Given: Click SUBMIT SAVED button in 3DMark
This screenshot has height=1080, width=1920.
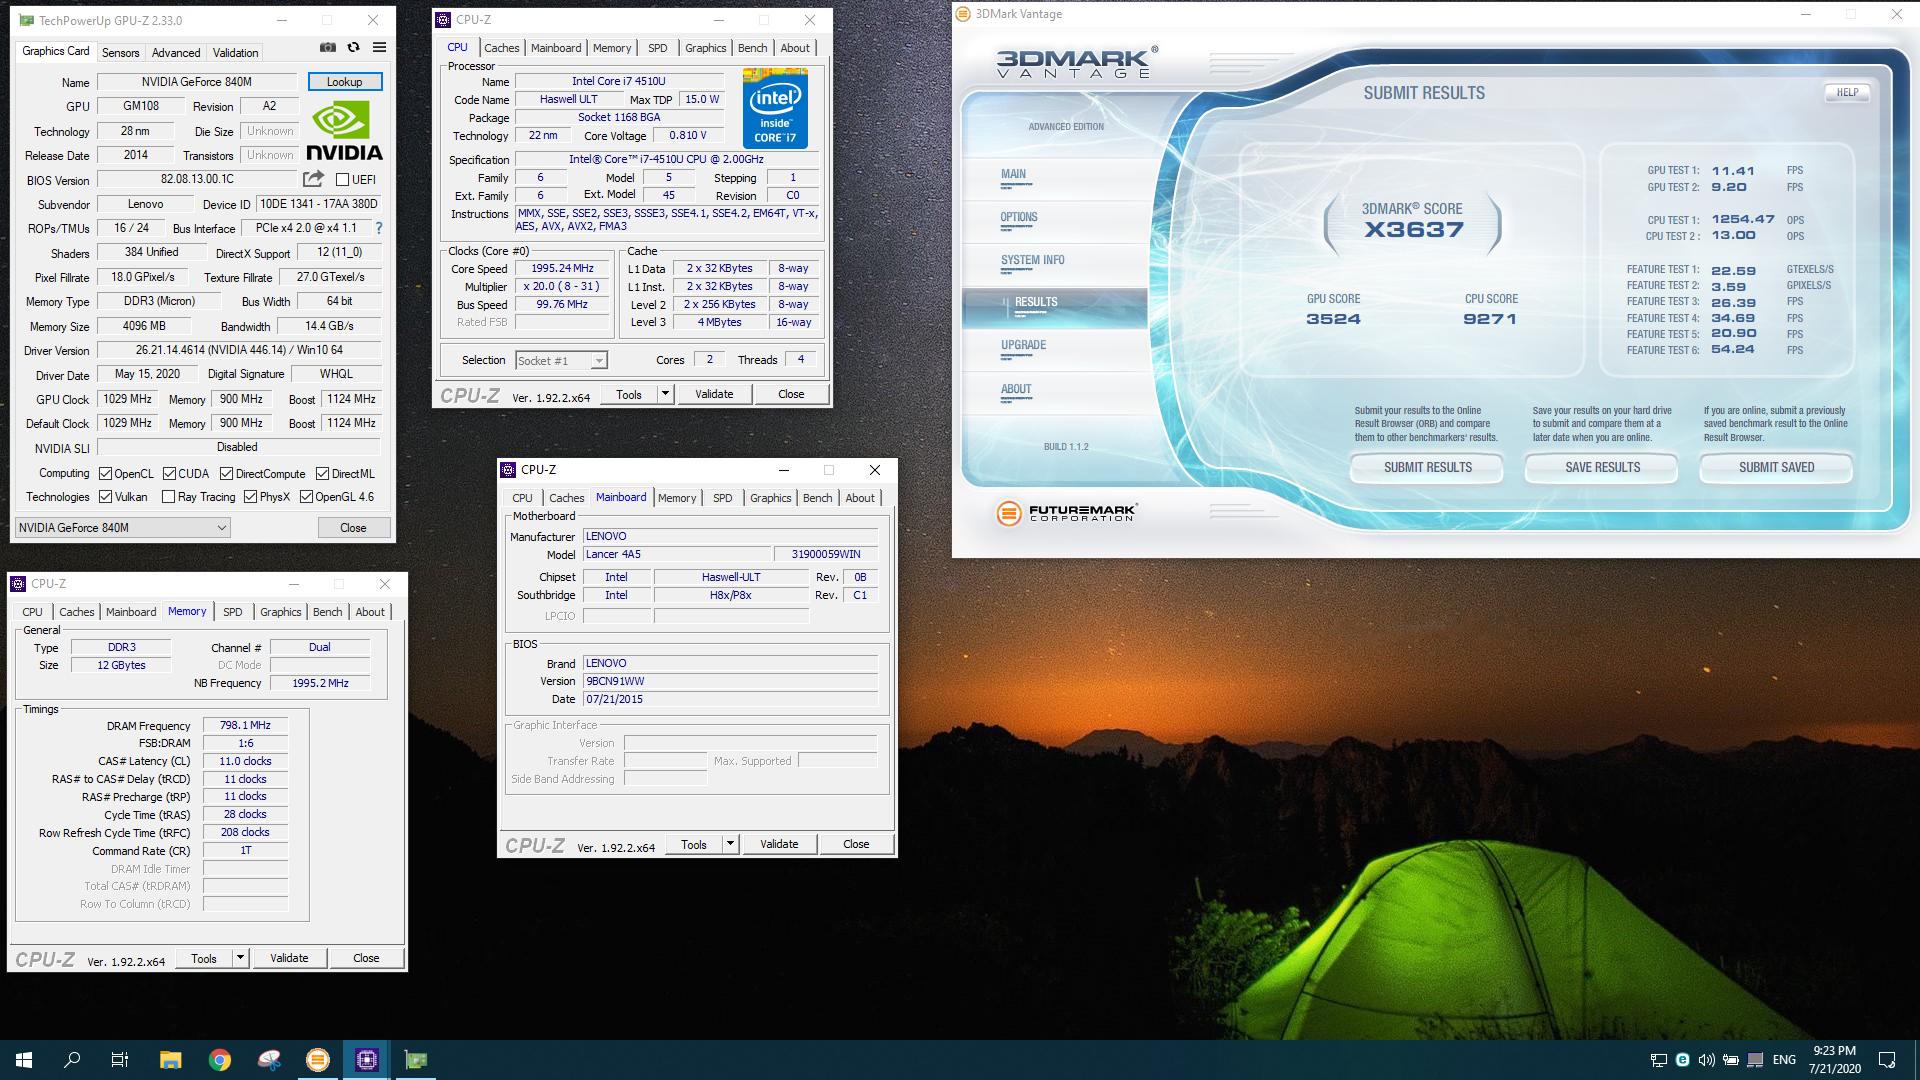Looking at the screenshot, I should click(x=1776, y=467).
